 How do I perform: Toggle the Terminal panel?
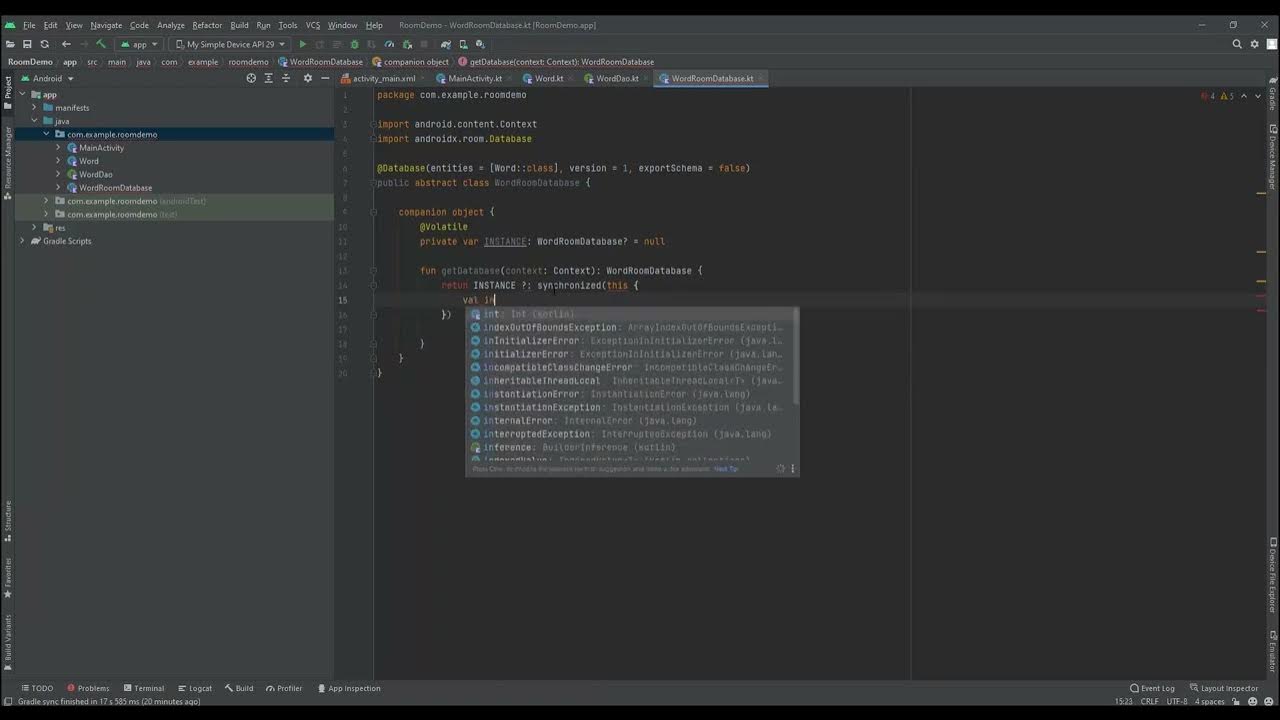[147, 688]
